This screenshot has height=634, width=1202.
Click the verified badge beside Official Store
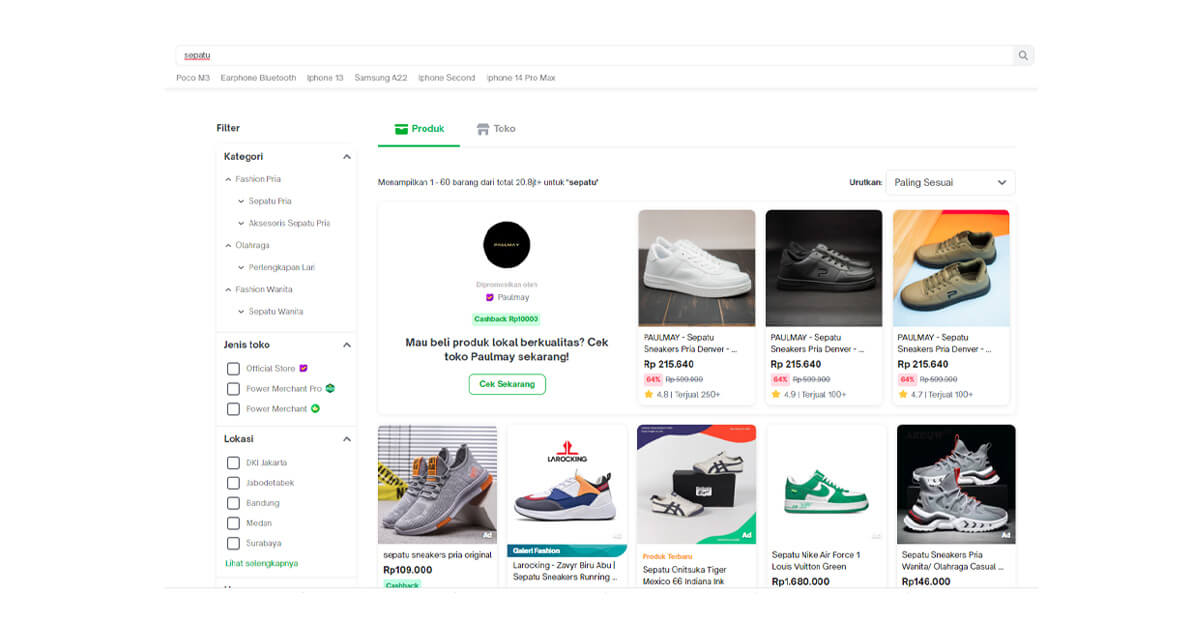point(304,368)
